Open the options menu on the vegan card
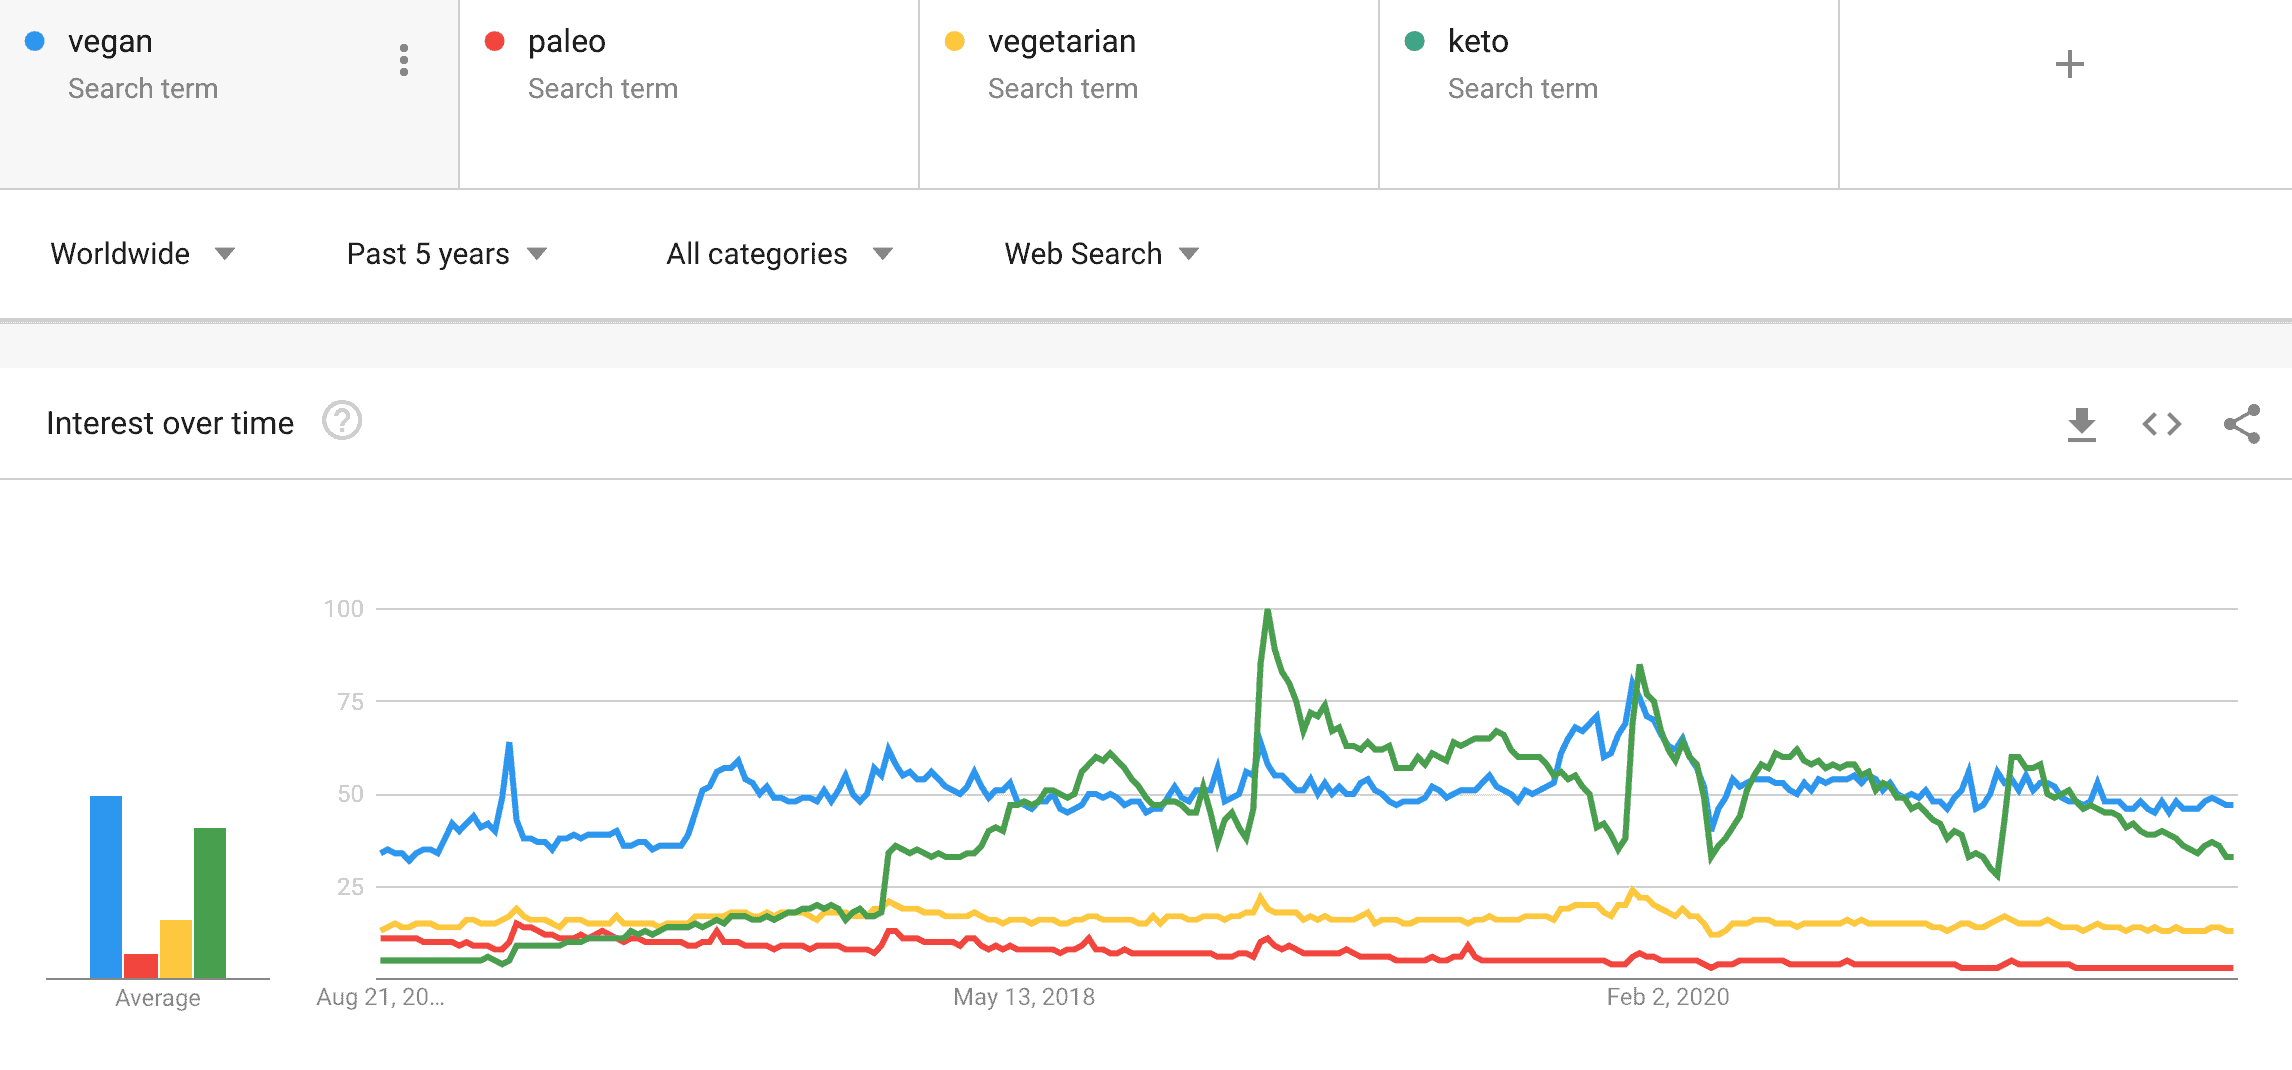Image resolution: width=2292 pixels, height=1070 pixels. [x=404, y=60]
